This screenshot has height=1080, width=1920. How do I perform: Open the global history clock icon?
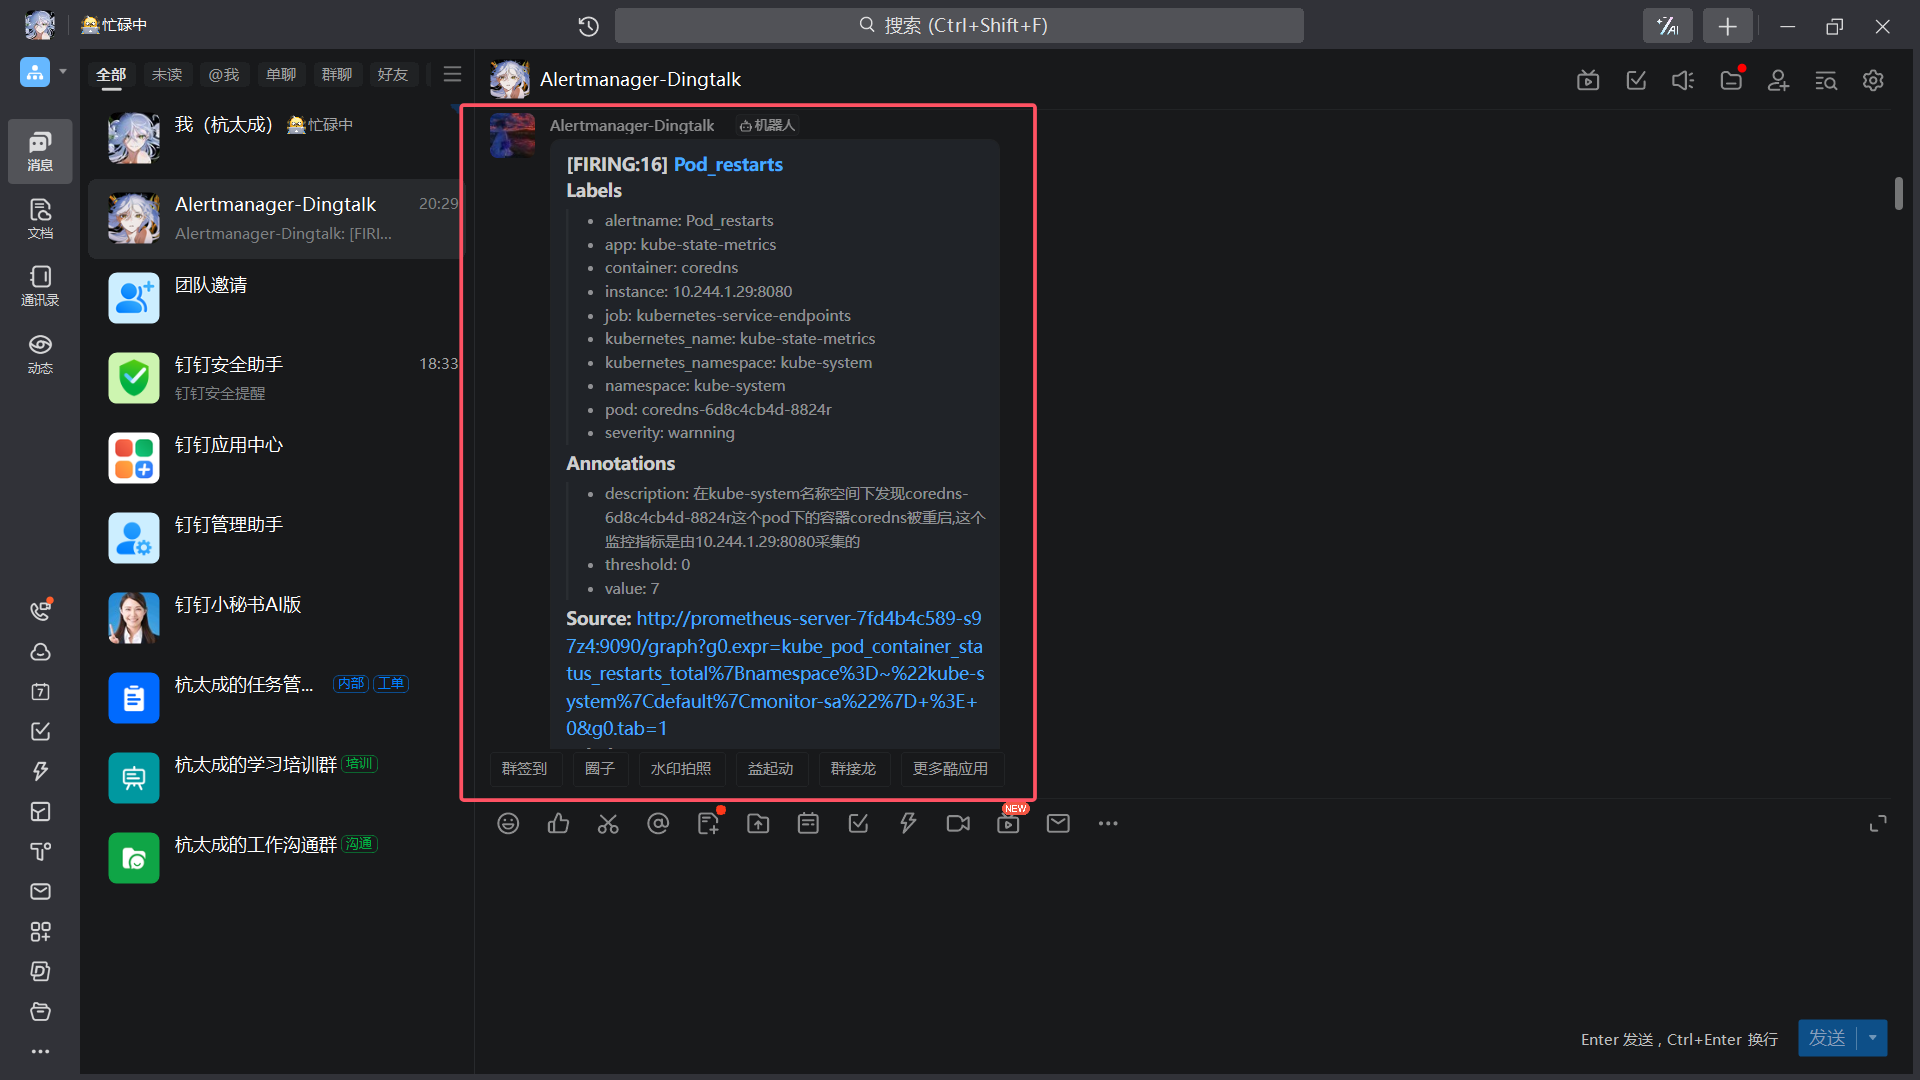[589, 26]
